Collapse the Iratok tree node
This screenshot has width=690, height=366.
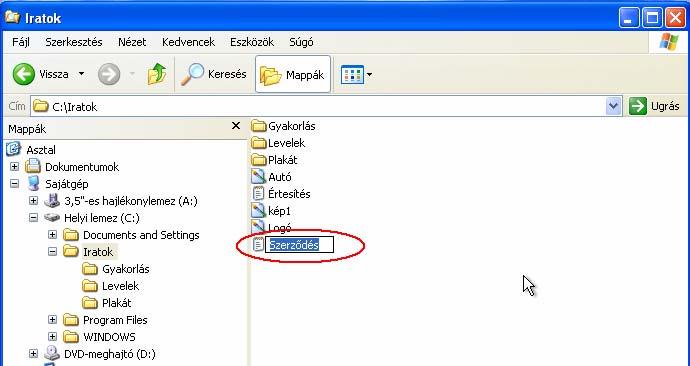52,252
